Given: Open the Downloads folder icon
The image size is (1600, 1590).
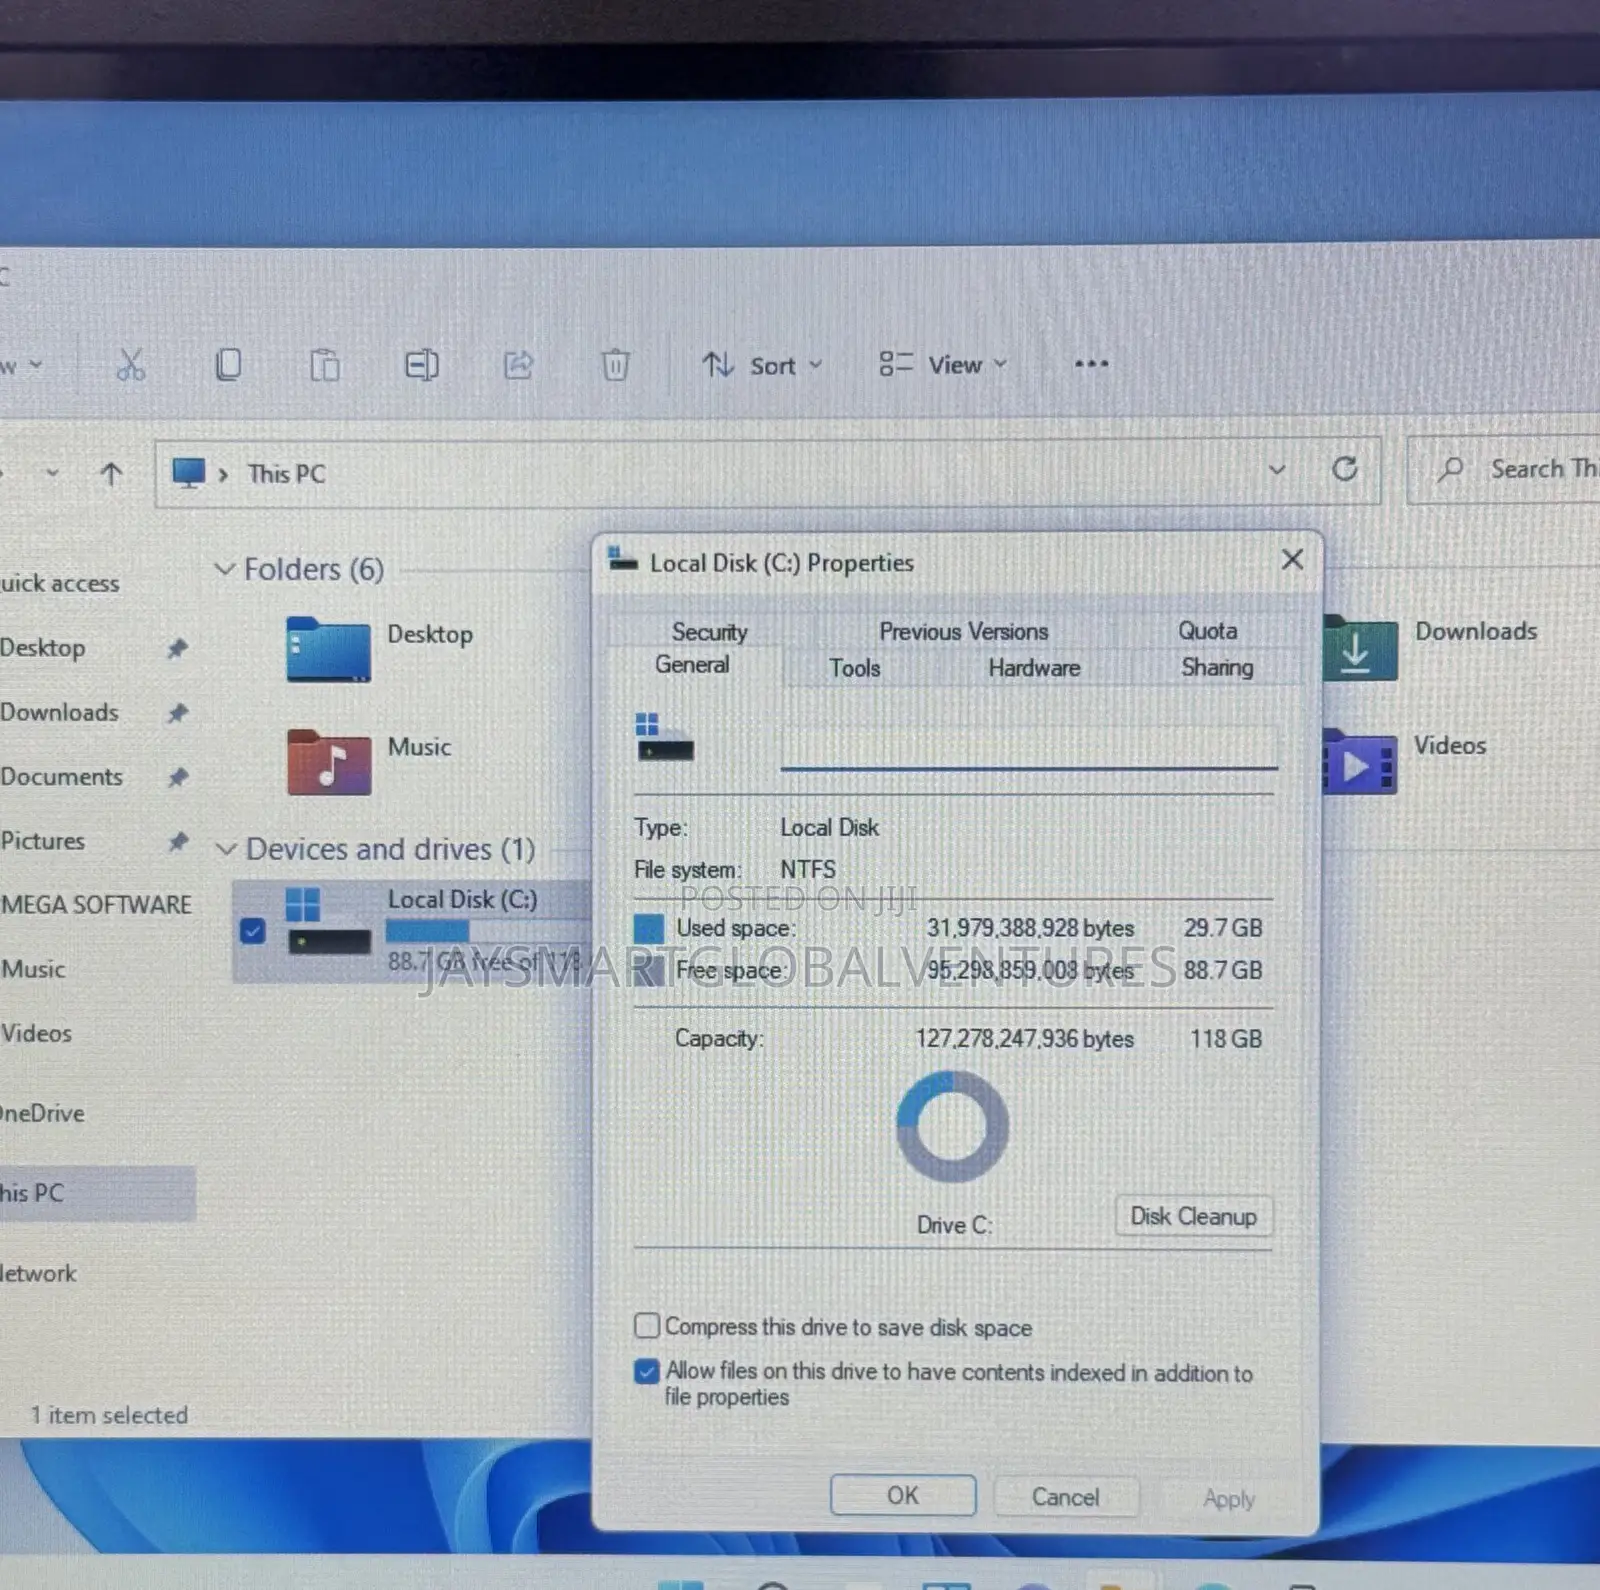Looking at the screenshot, I should (1360, 648).
